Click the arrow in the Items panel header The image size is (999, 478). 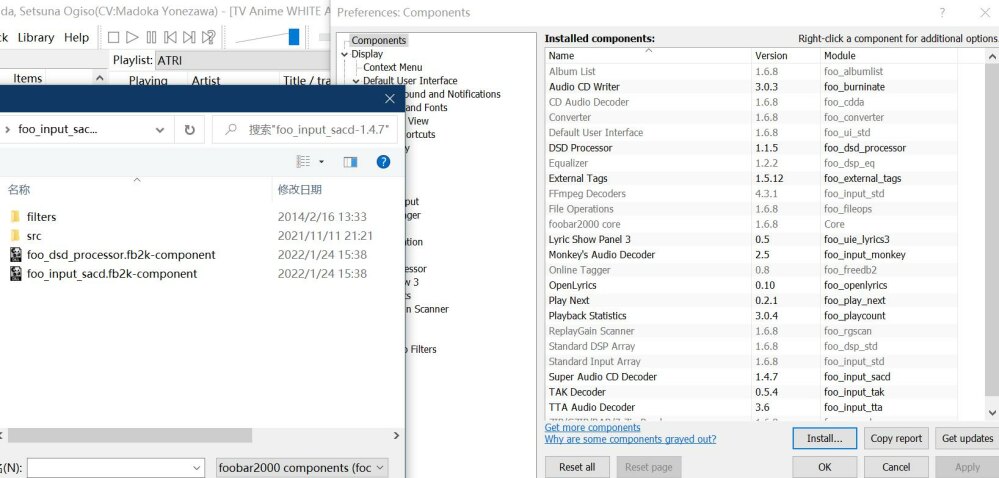(99, 78)
